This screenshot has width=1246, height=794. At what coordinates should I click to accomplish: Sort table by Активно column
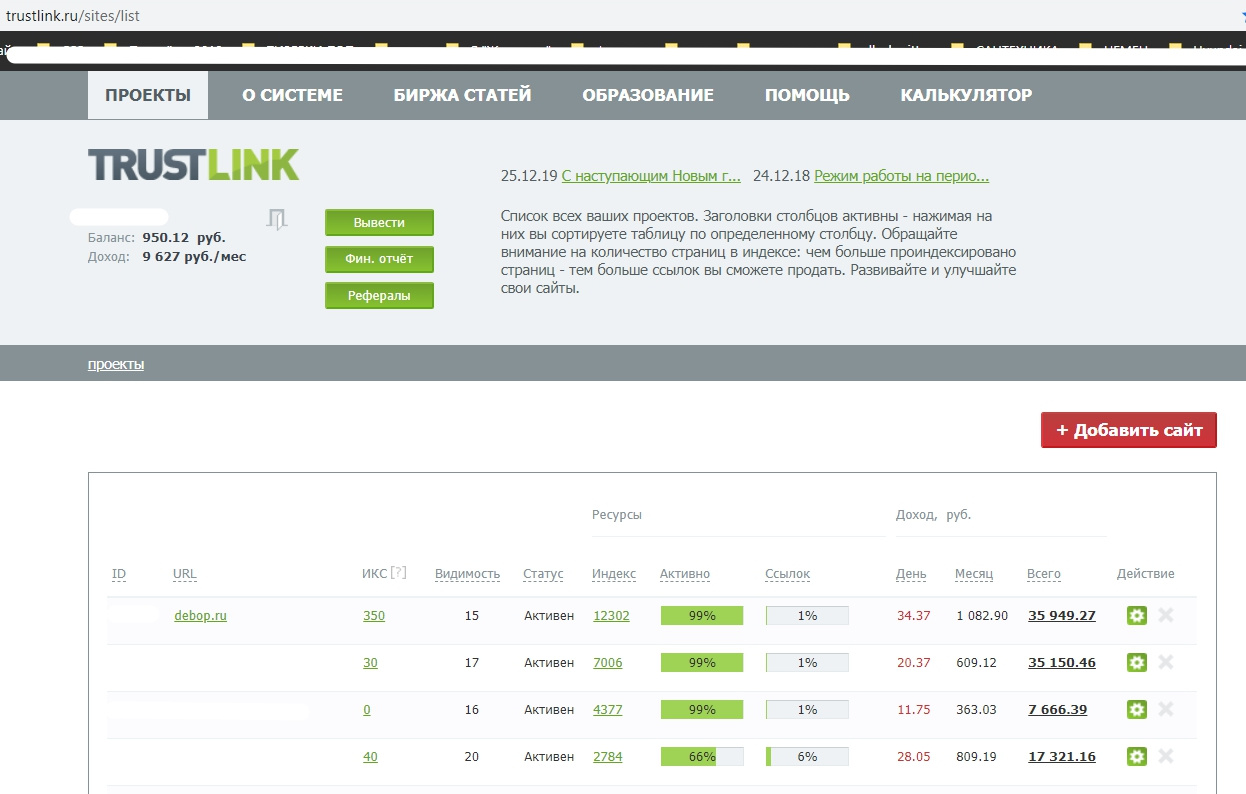685,574
